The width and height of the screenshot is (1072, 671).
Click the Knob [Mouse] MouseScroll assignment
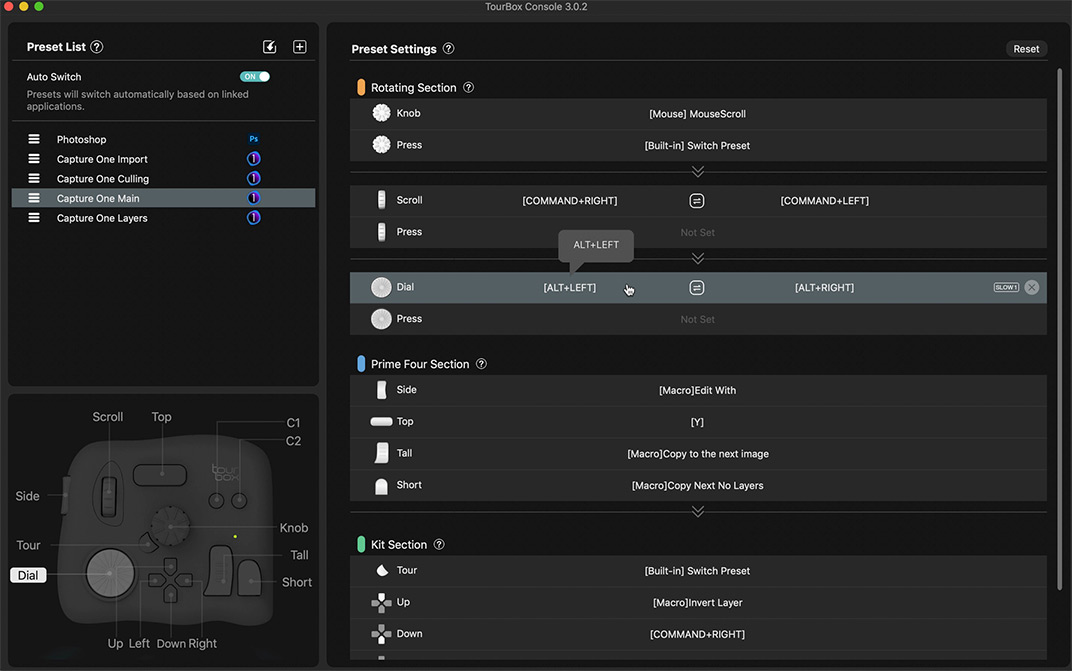tap(697, 114)
